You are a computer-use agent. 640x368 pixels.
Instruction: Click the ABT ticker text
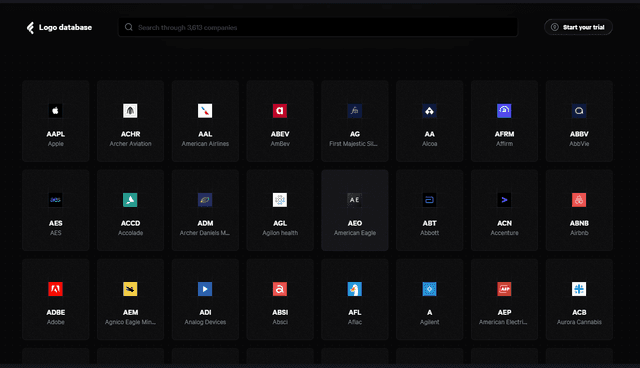click(429, 223)
